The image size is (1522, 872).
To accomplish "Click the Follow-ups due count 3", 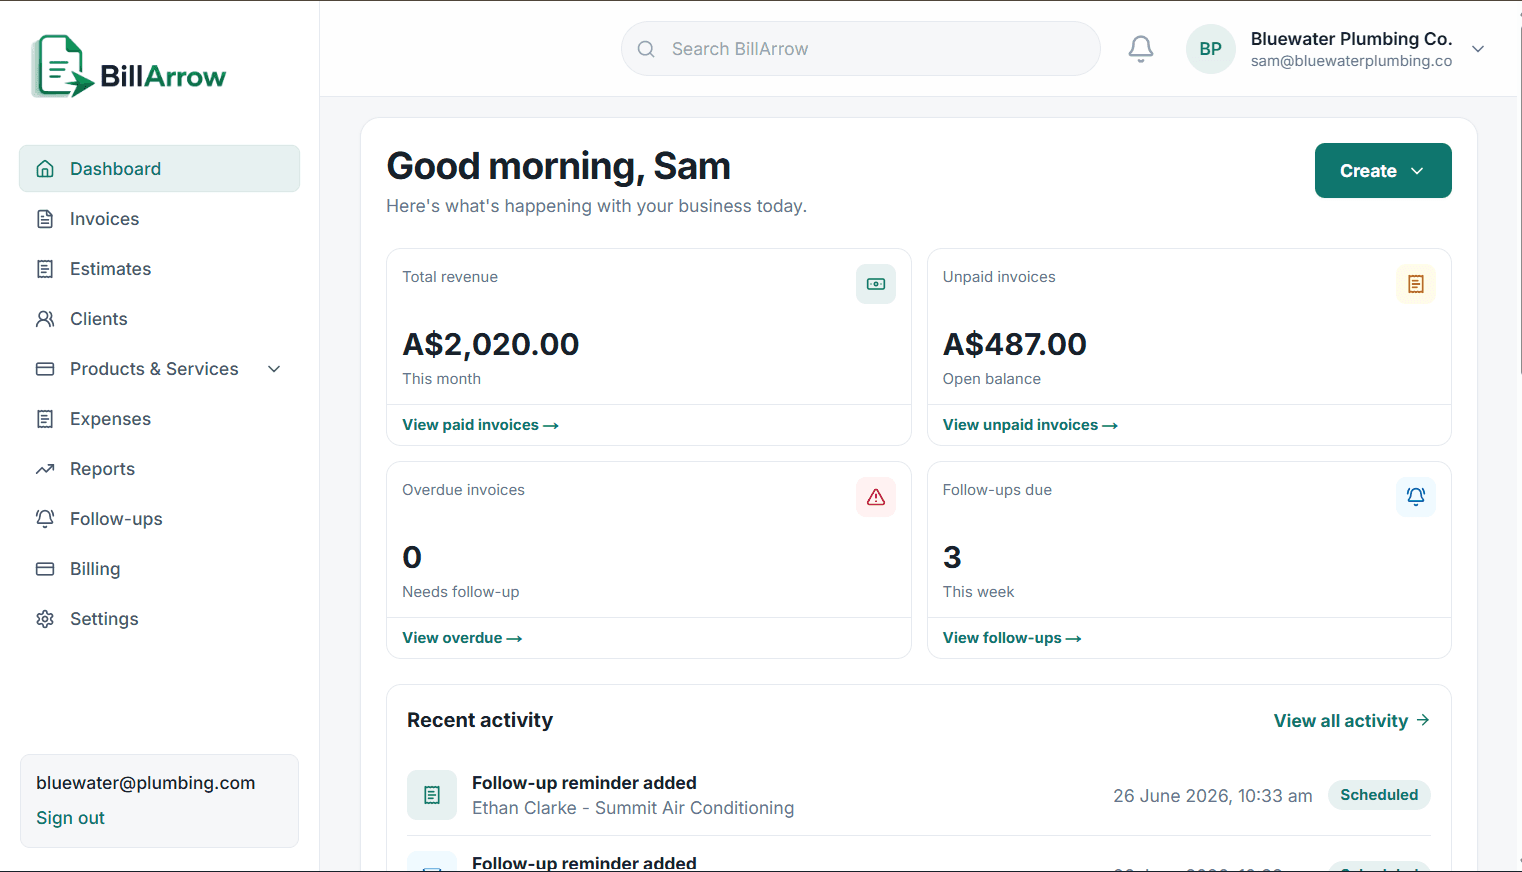I will (952, 557).
